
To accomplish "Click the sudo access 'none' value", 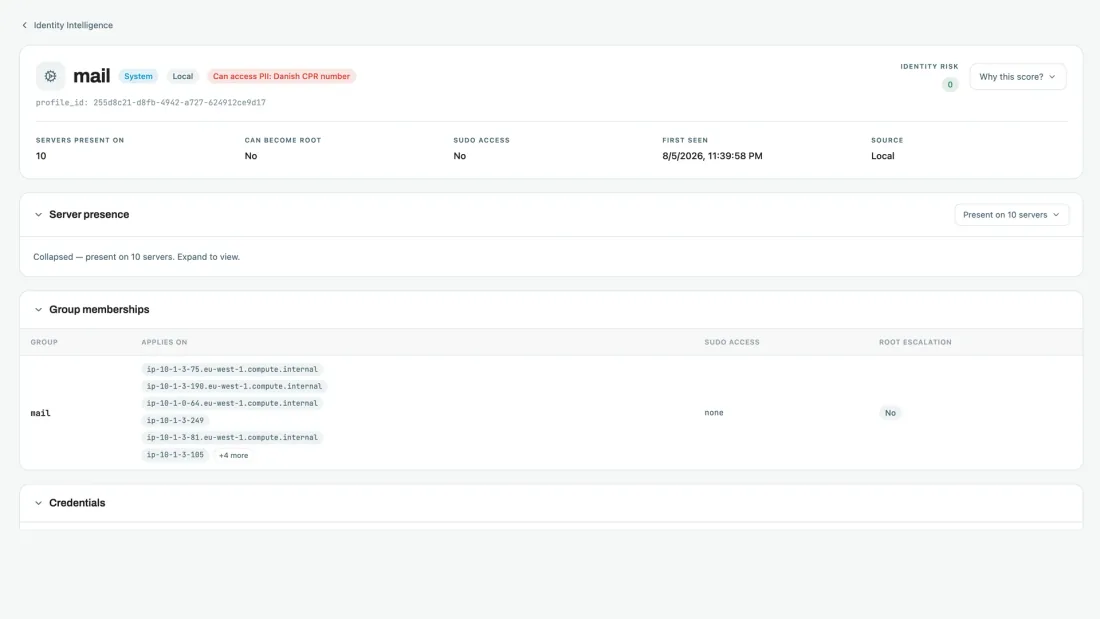I will point(713,413).
